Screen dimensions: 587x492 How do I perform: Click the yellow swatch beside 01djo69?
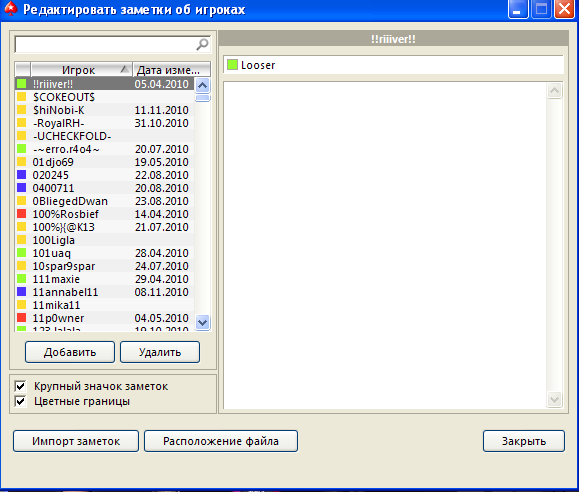pyautogui.click(x=22, y=162)
